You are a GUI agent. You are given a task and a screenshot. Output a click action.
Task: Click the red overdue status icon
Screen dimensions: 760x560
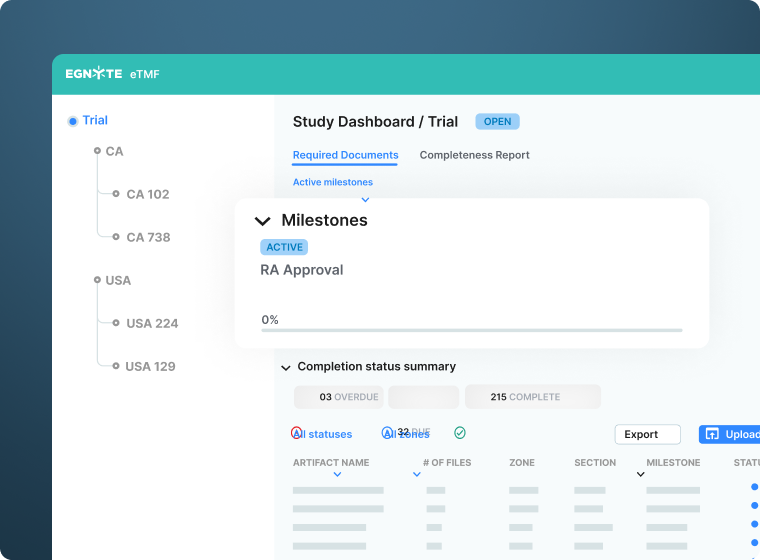(x=296, y=433)
